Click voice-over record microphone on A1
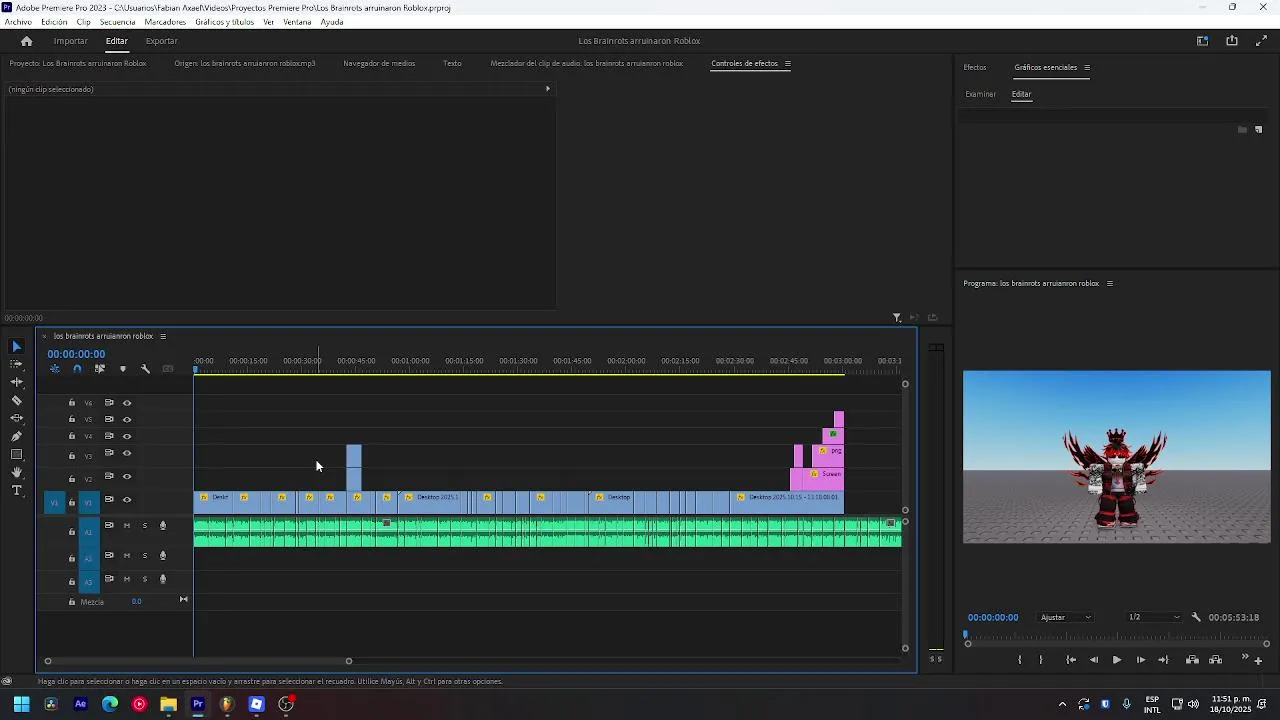The width and height of the screenshot is (1280, 720). pos(163,526)
